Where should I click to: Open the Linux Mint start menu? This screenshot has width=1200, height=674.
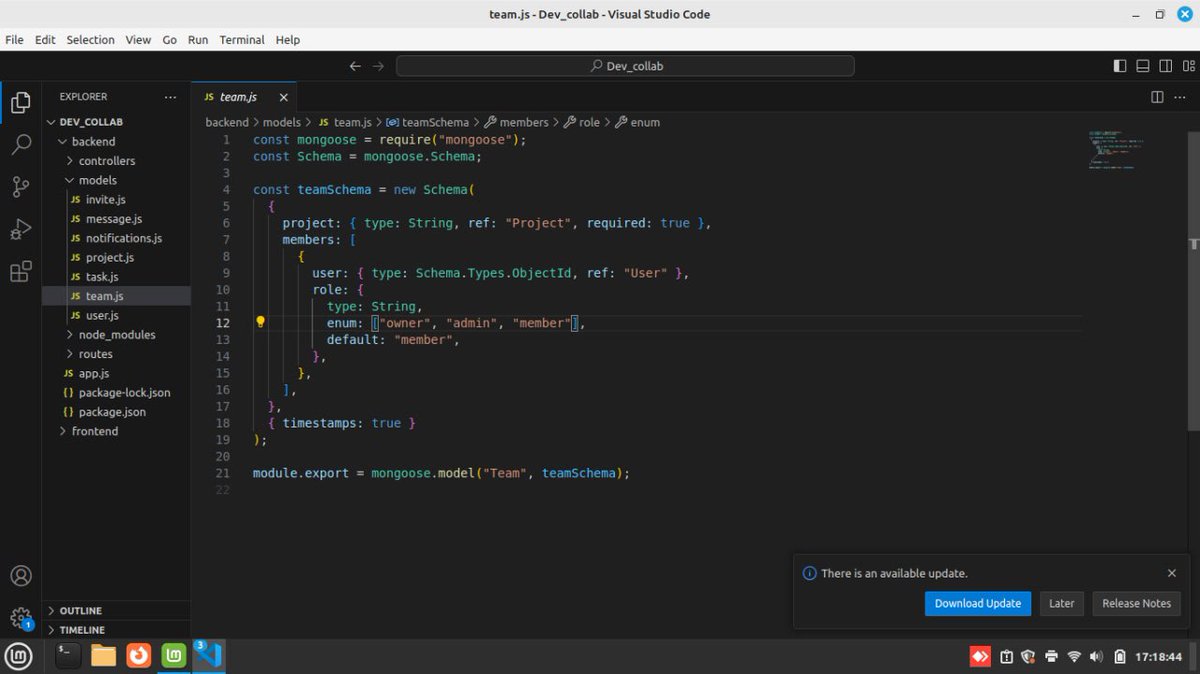tap(19, 656)
